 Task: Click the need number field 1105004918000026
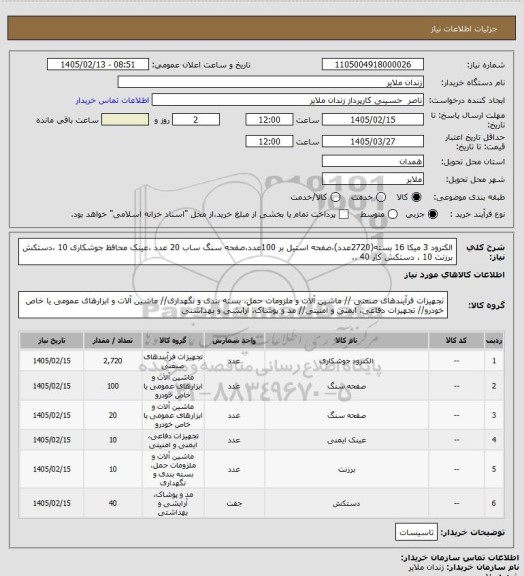[x=373, y=65]
